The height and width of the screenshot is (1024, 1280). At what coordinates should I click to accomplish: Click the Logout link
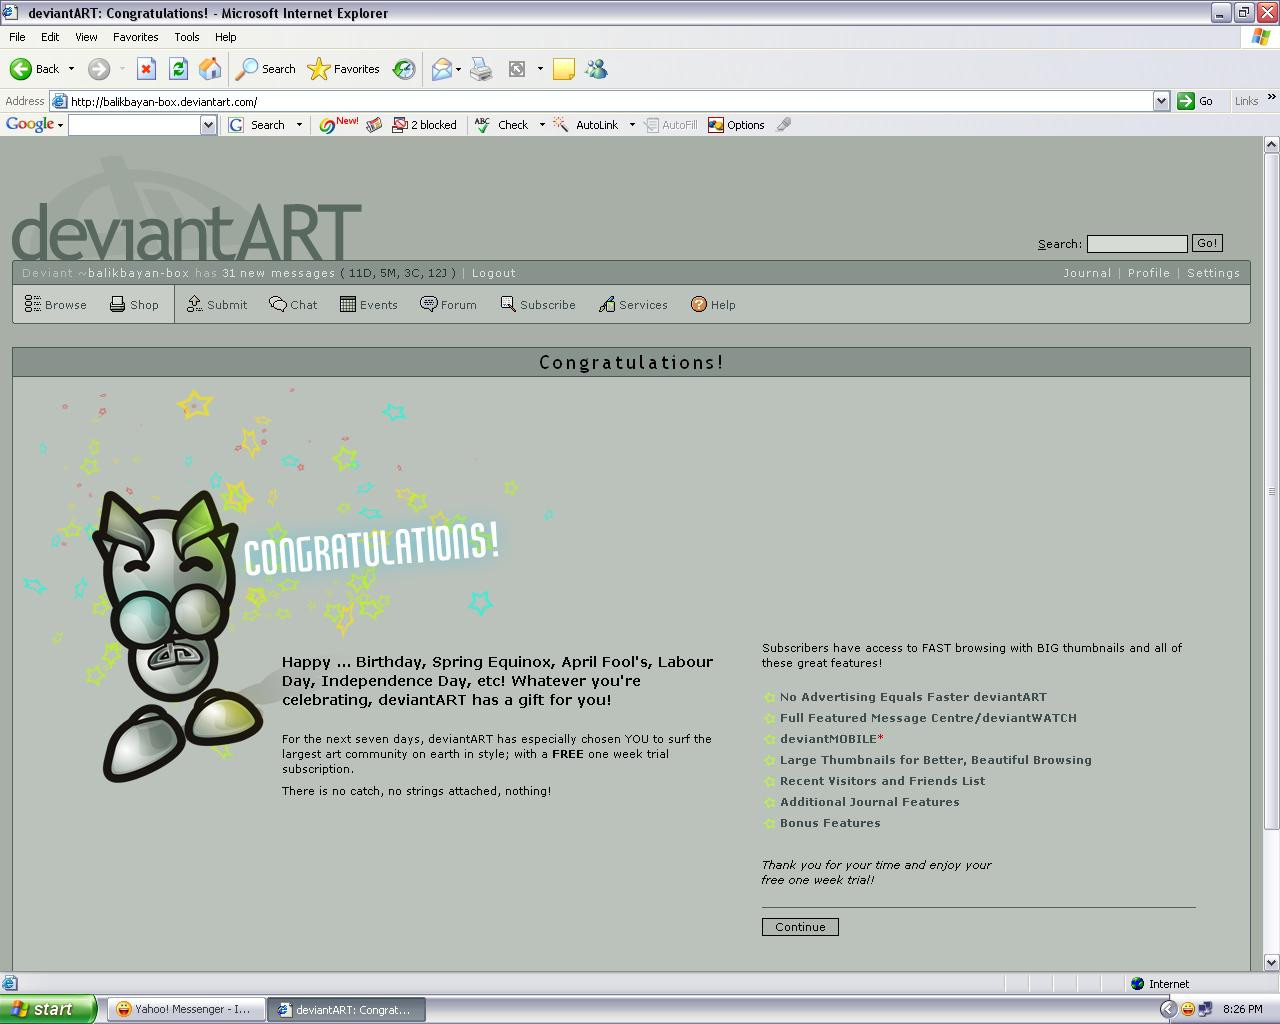coord(494,273)
